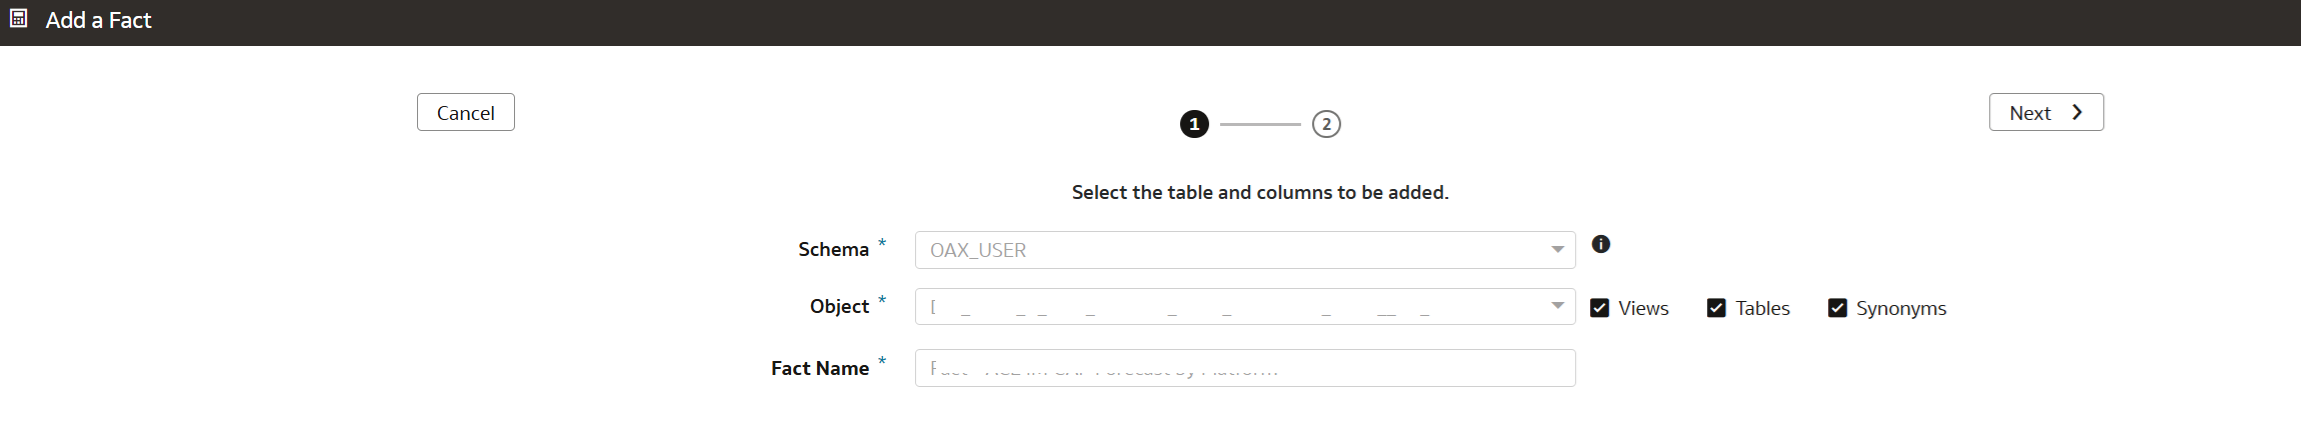
Task: Click the Object field label
Action: click(x=839, y=306)
